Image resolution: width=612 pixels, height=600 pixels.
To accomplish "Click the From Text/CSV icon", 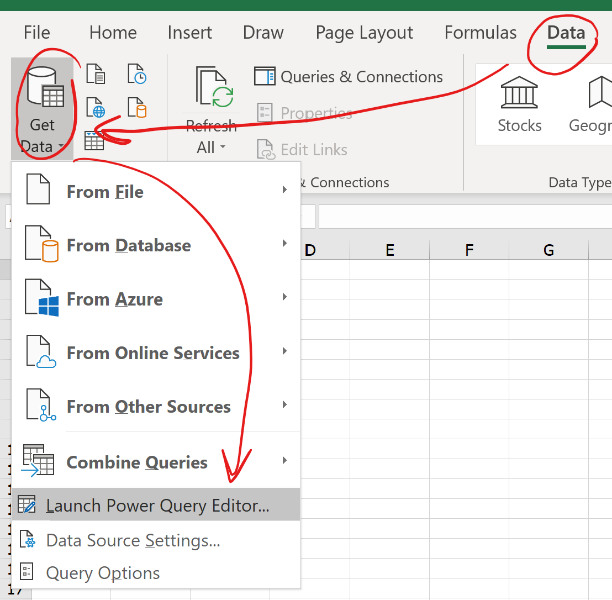I will click(95, 74).
